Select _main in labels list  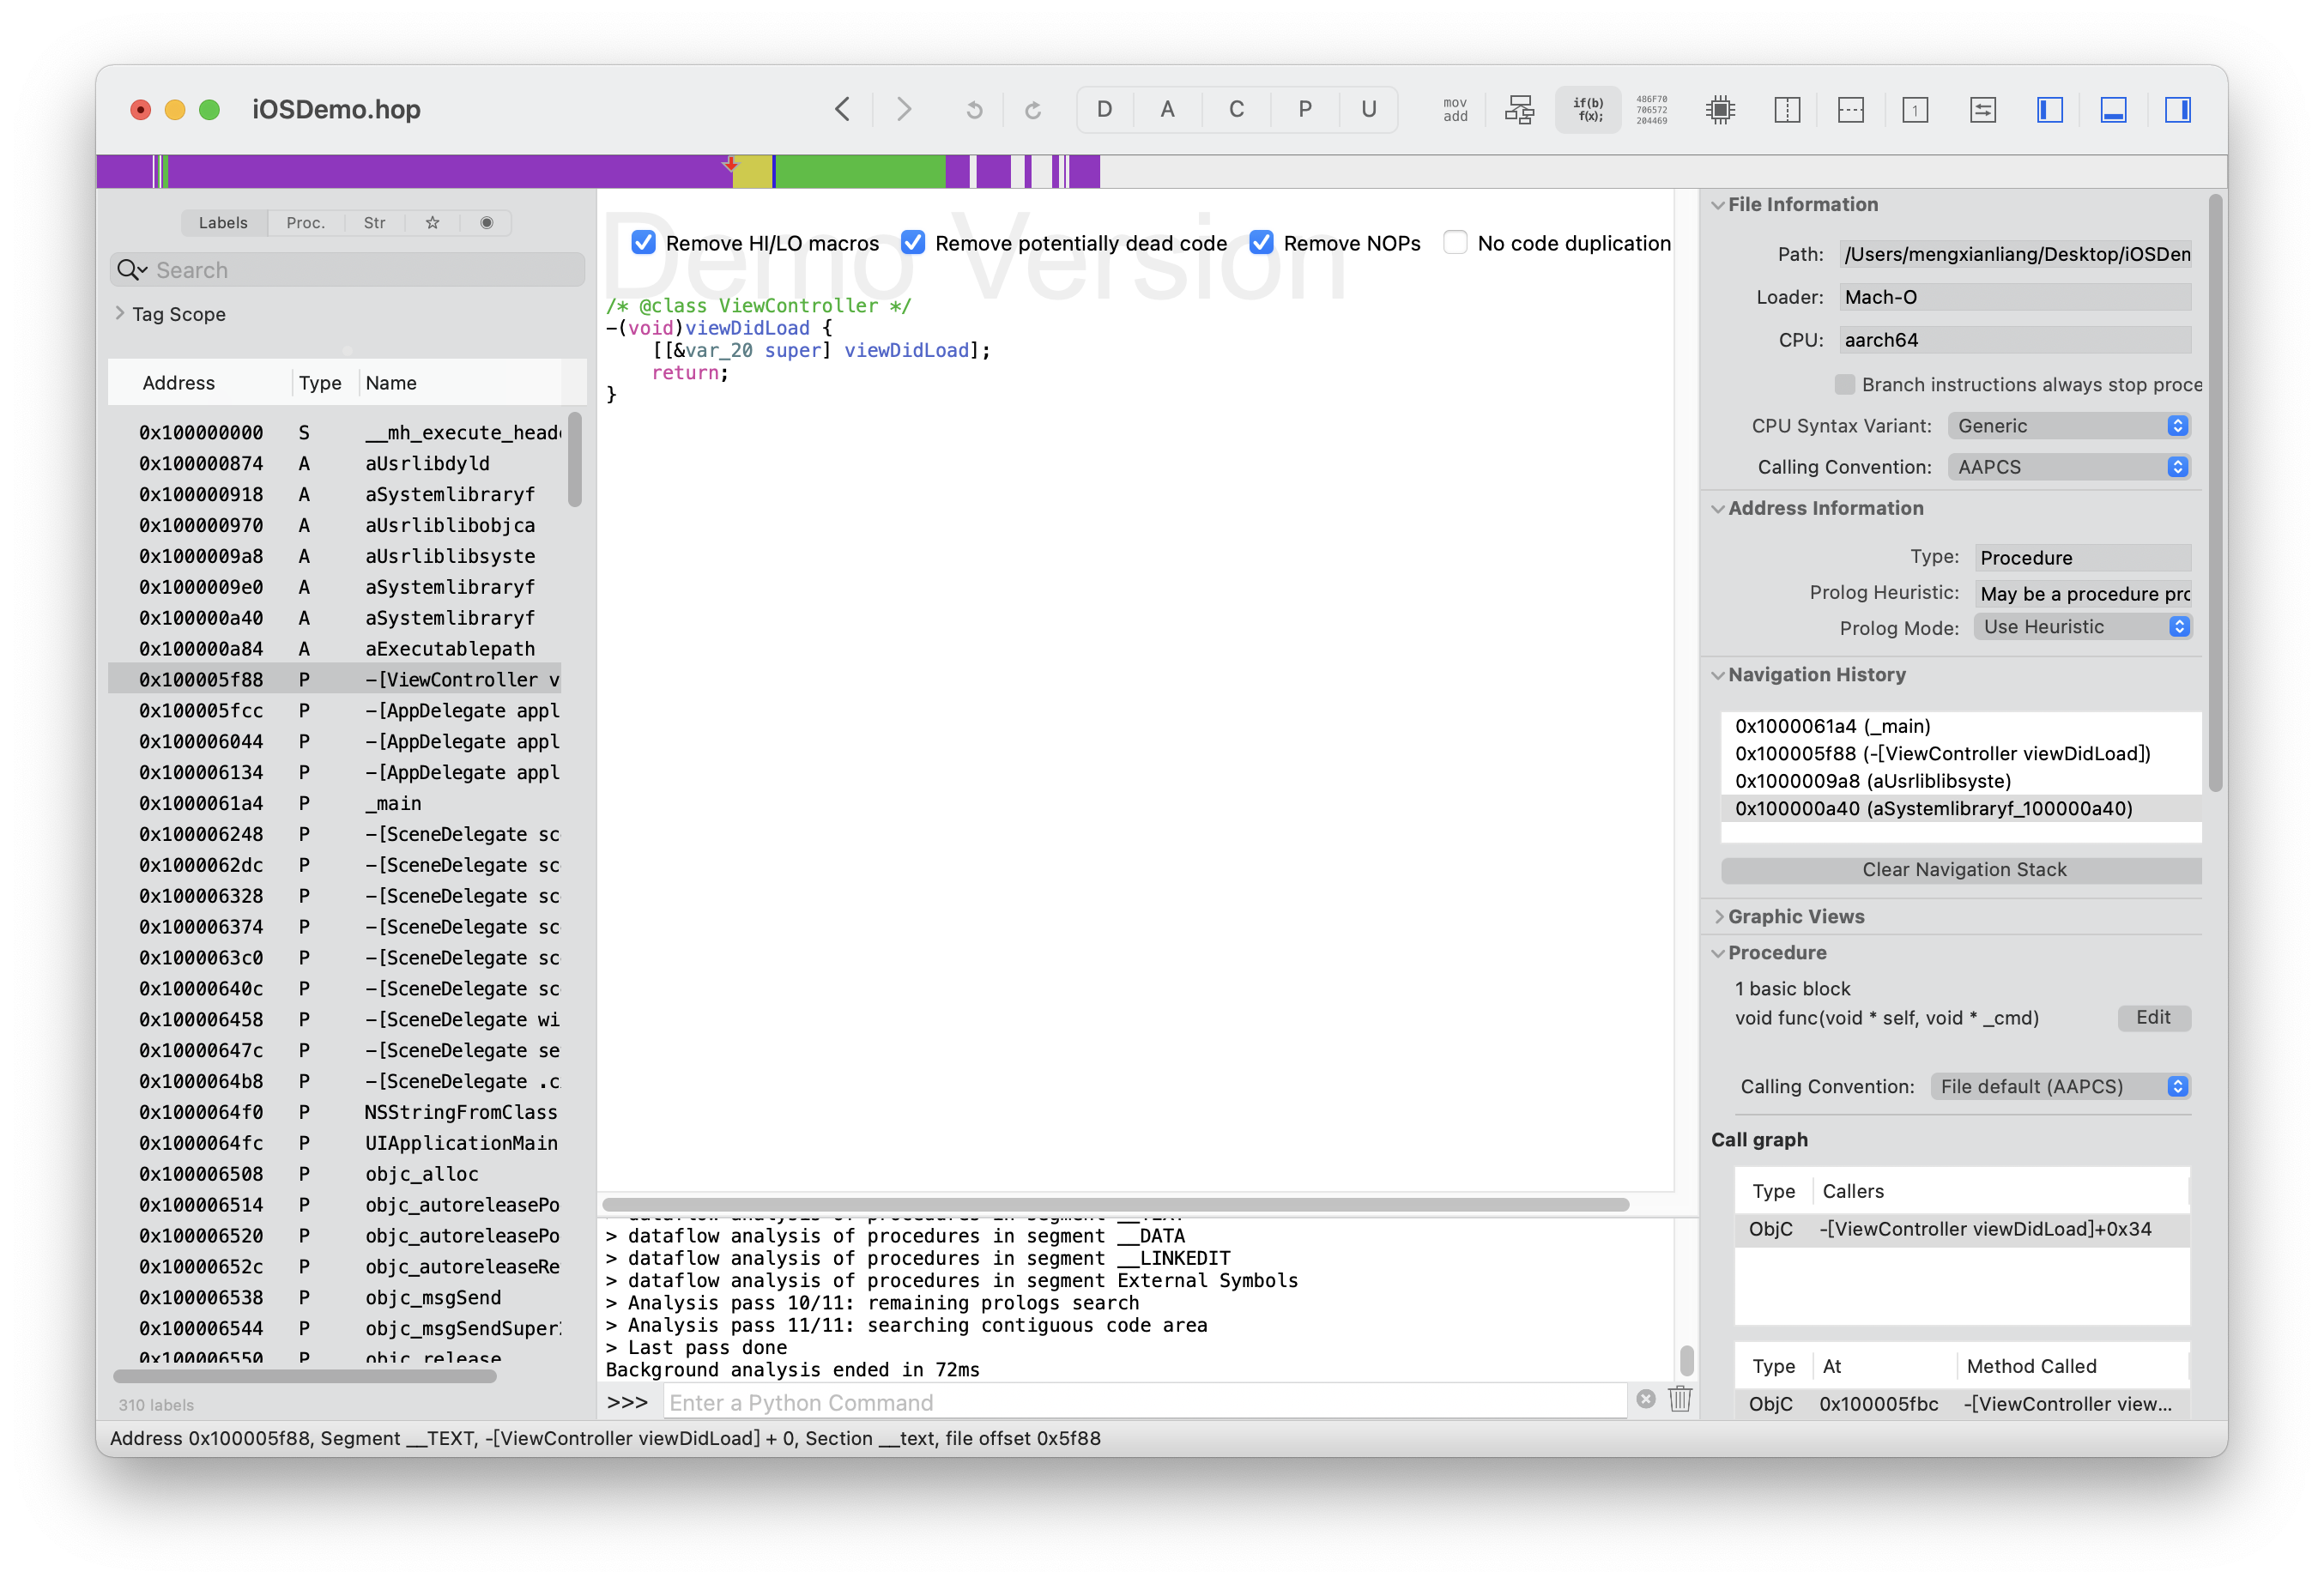coord(334,803)
